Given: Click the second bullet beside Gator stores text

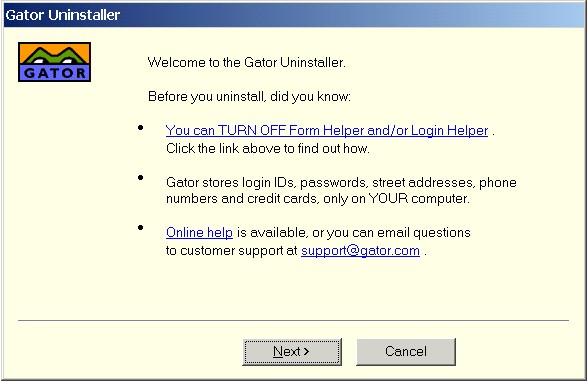Looking at the screenshot, I should (x=141, y=178).
